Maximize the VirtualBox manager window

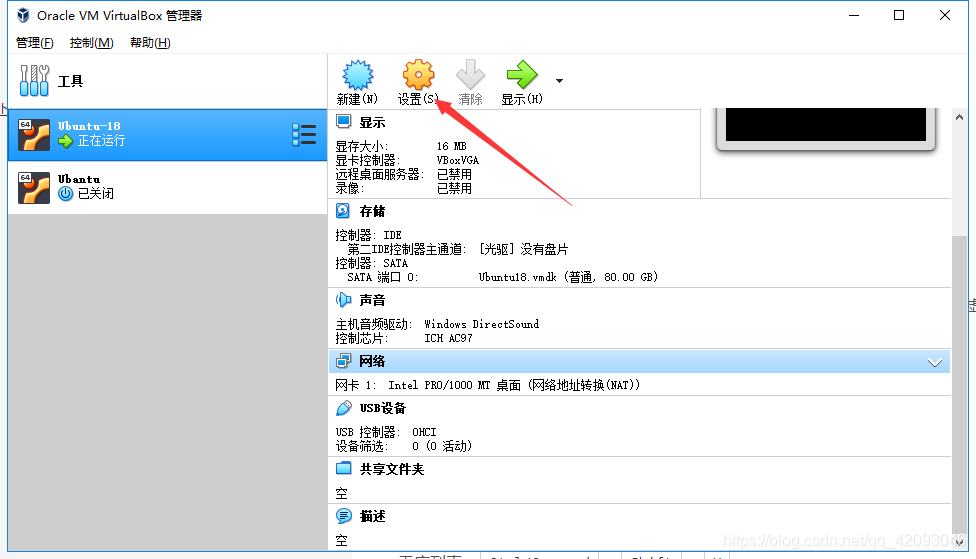(x=899, y=15)
